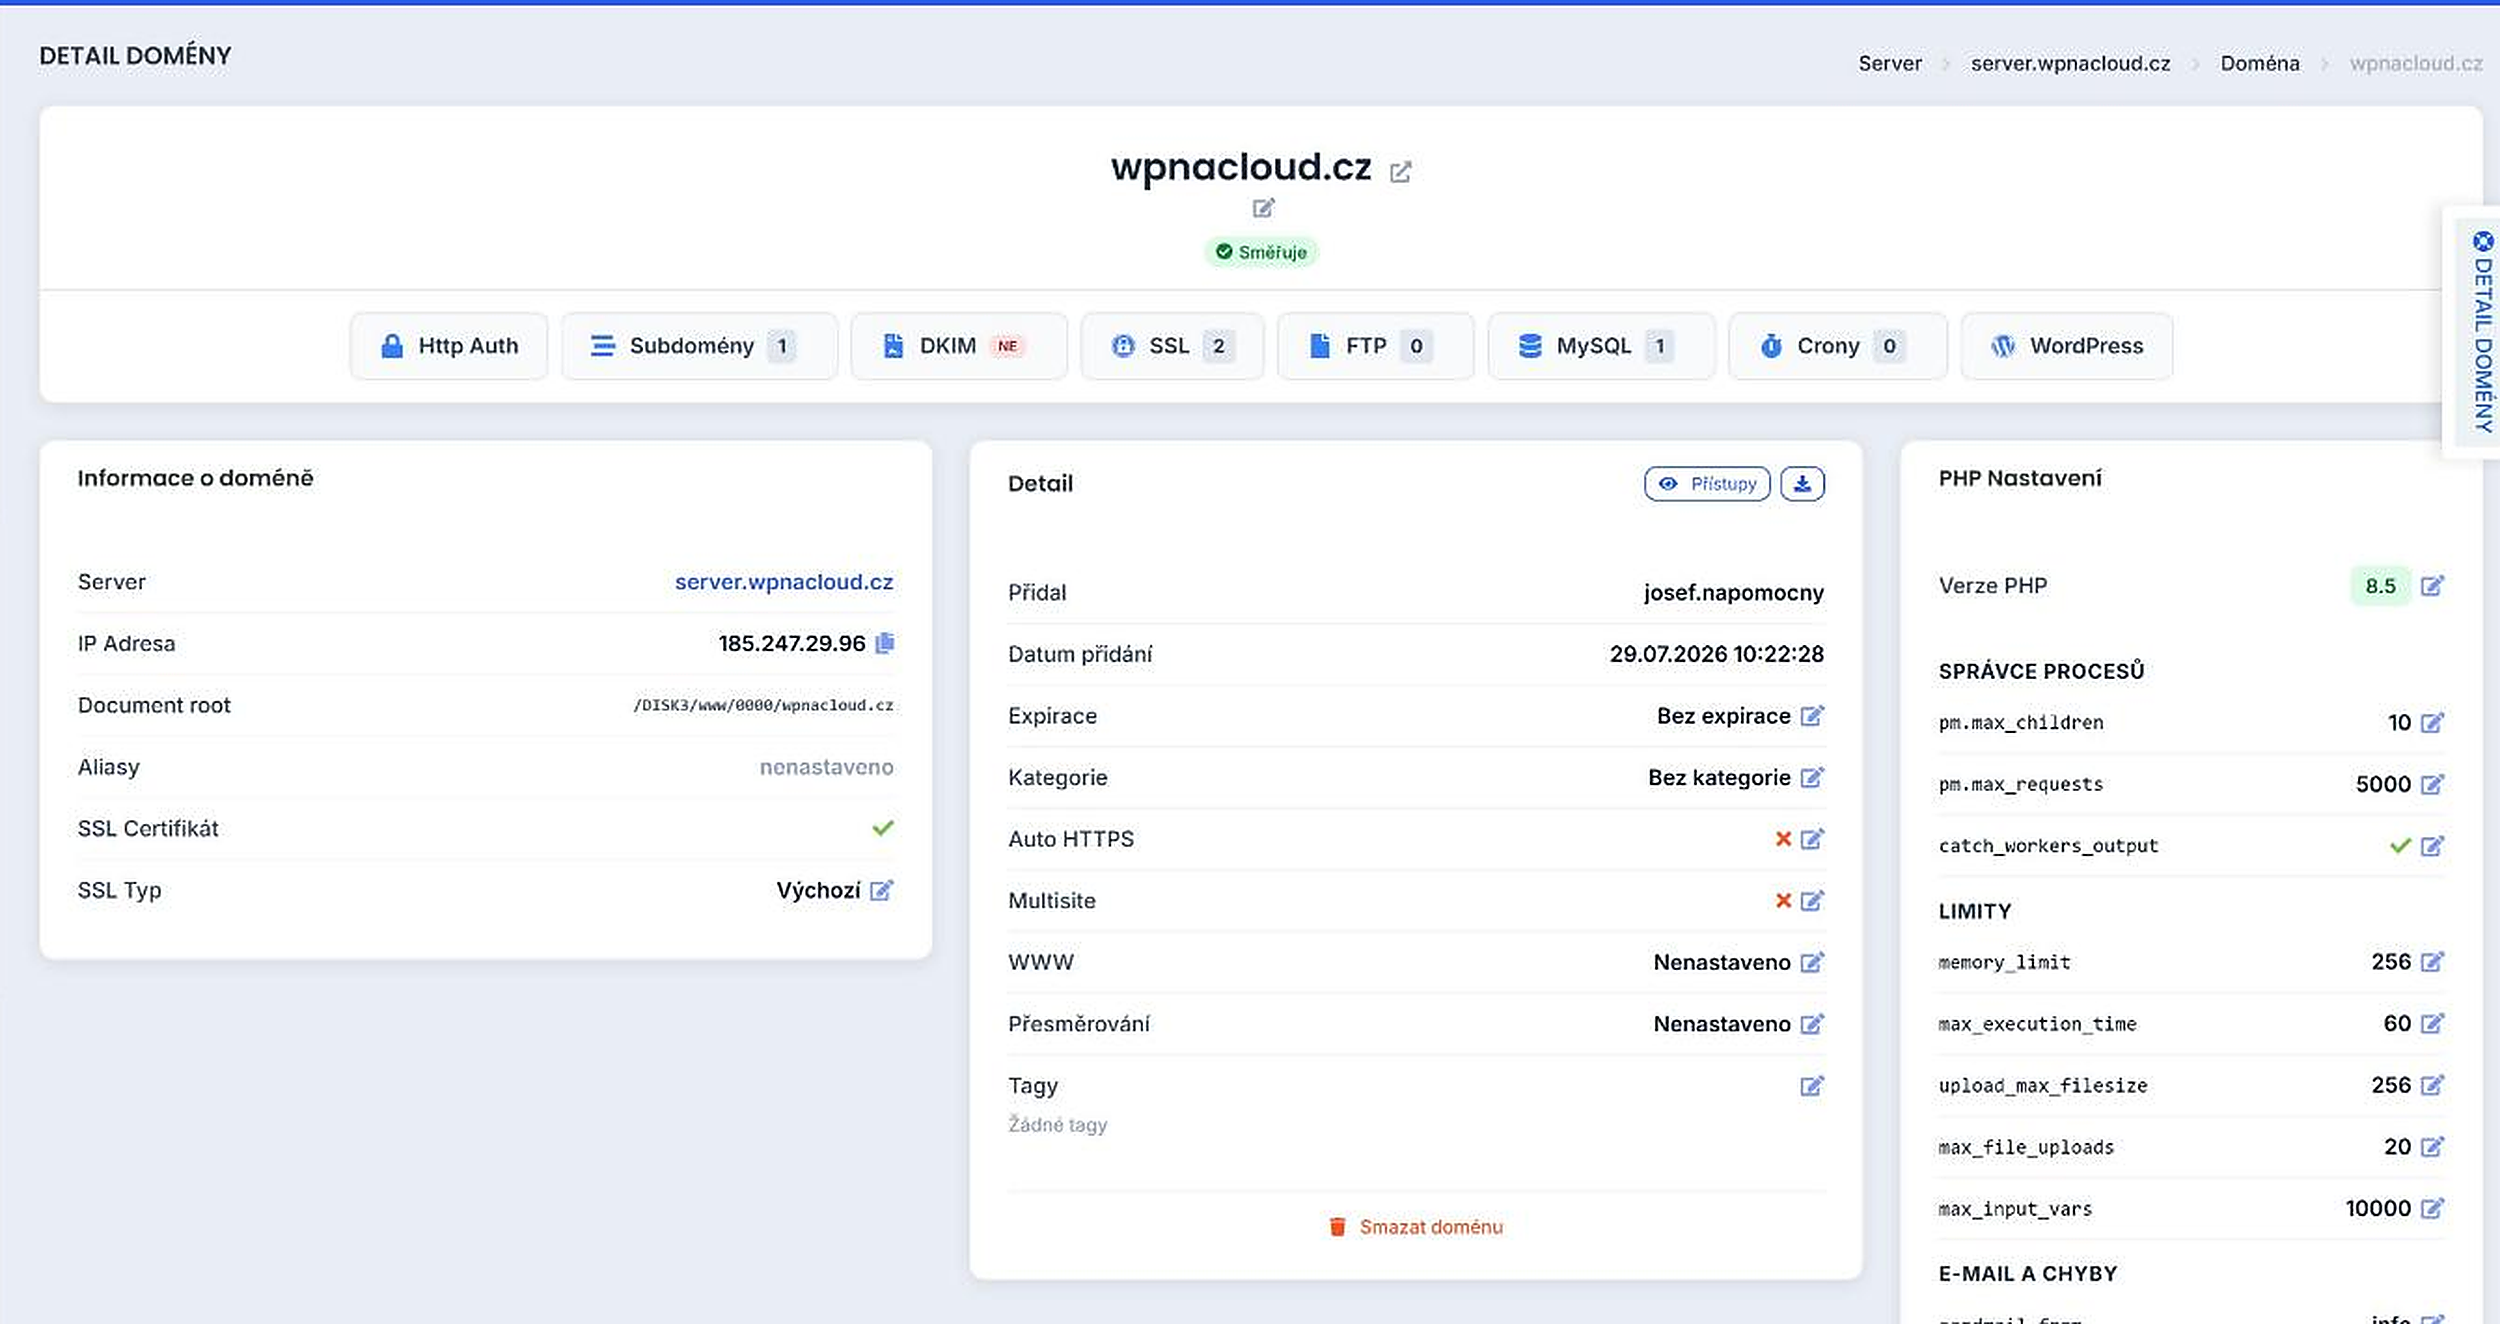Go to Server in breadcrumb
Screen dimensions: 2500x1324
tap(1890, 63)
